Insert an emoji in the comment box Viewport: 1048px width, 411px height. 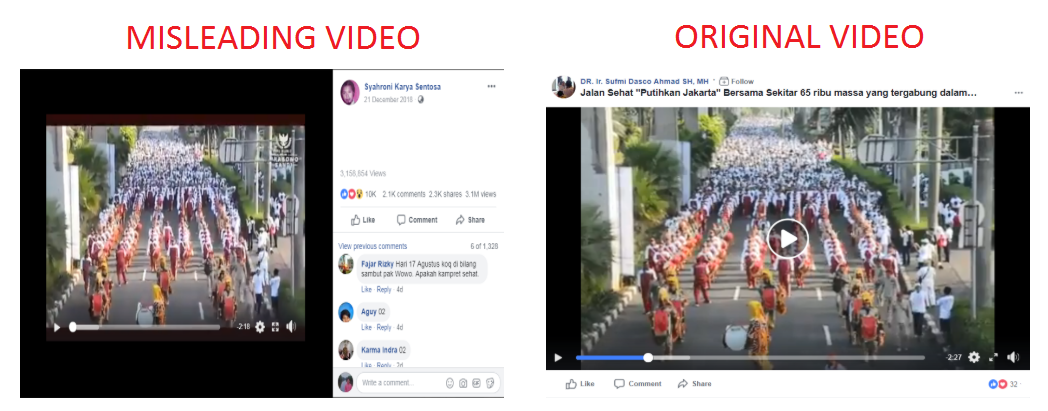(450, 383)
